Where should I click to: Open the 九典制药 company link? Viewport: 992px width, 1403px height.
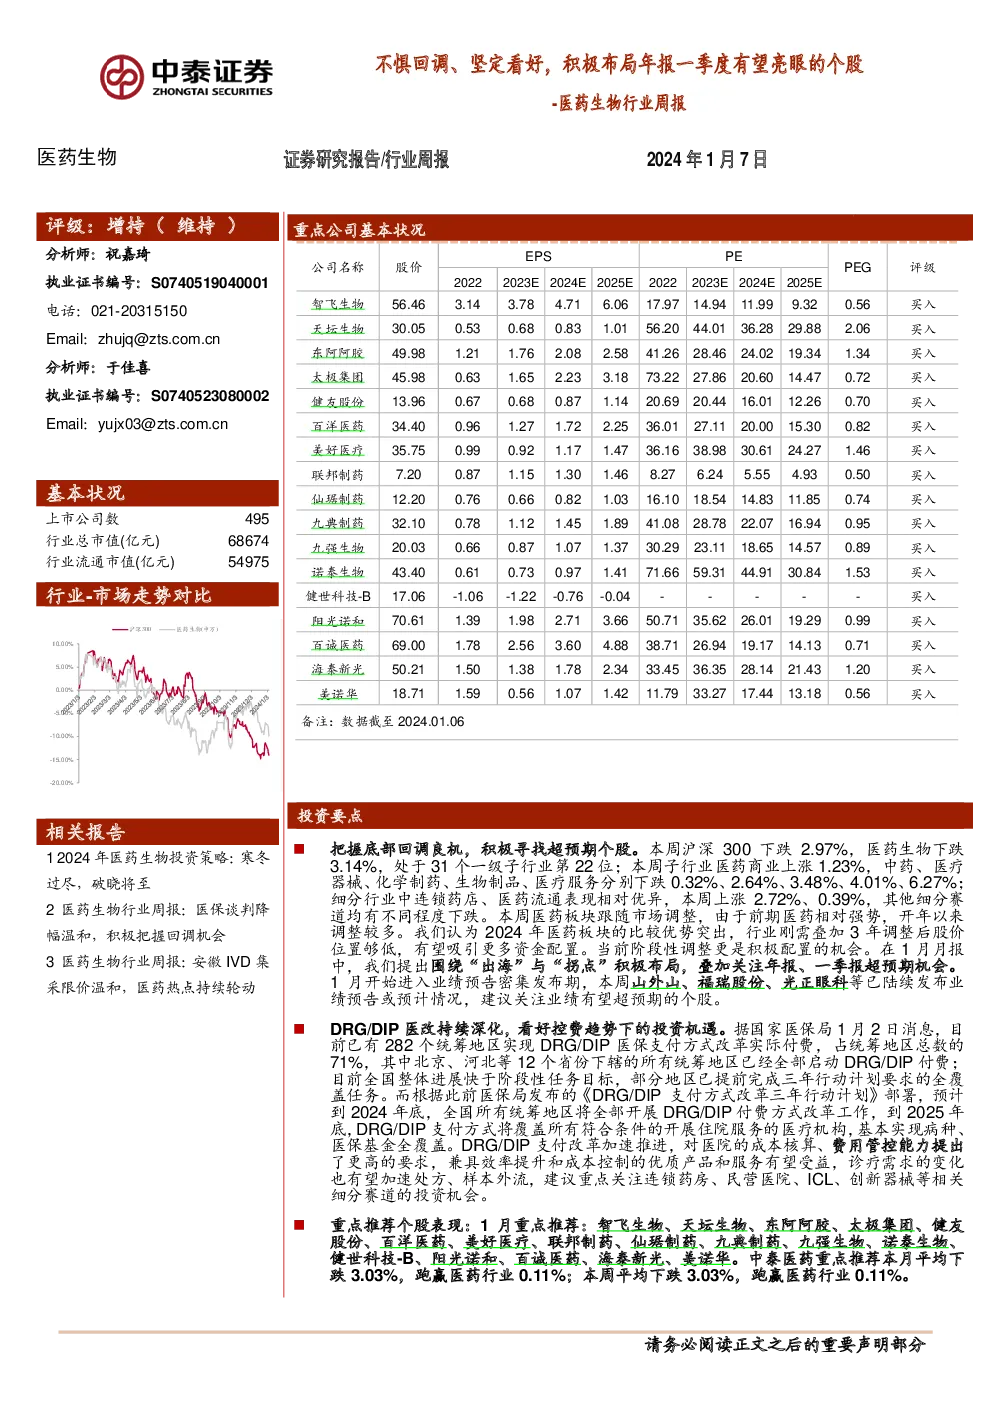(338, 524)
